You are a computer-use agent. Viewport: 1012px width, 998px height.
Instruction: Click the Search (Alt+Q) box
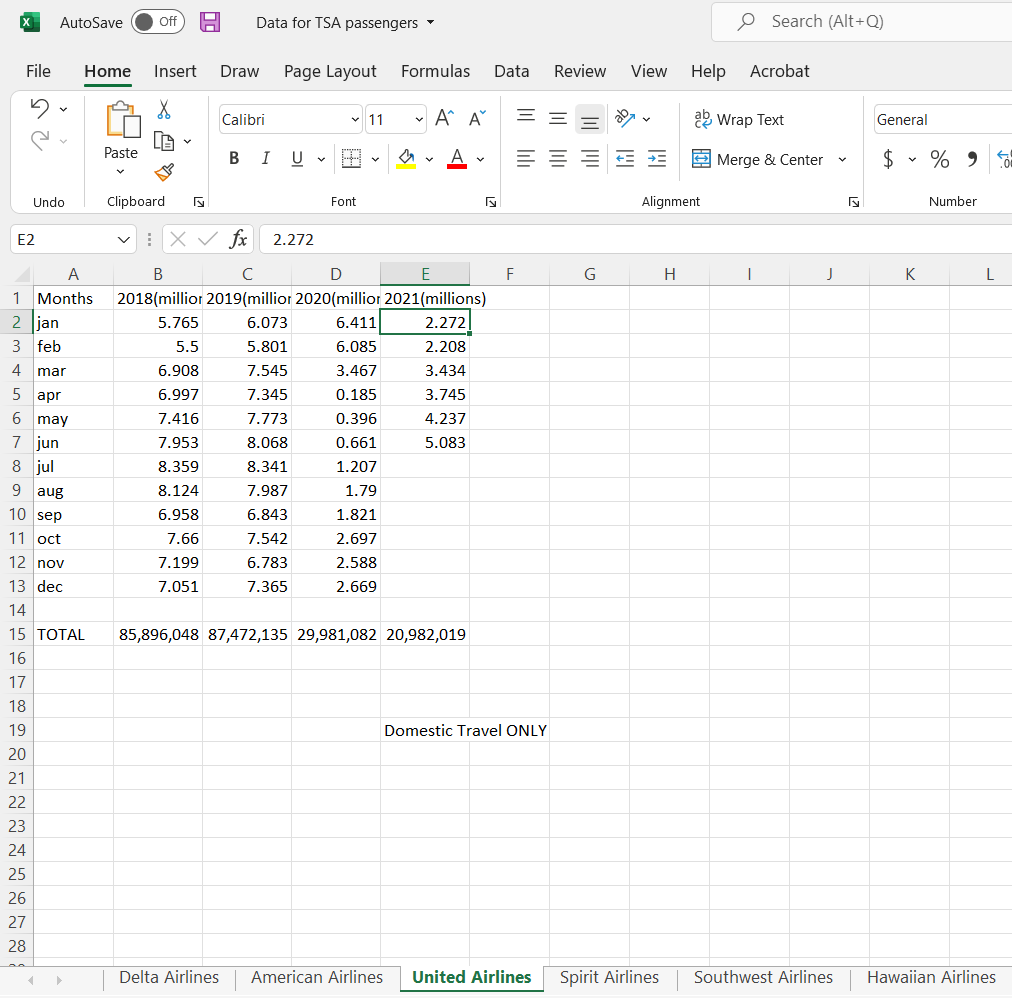coord(862,22)
